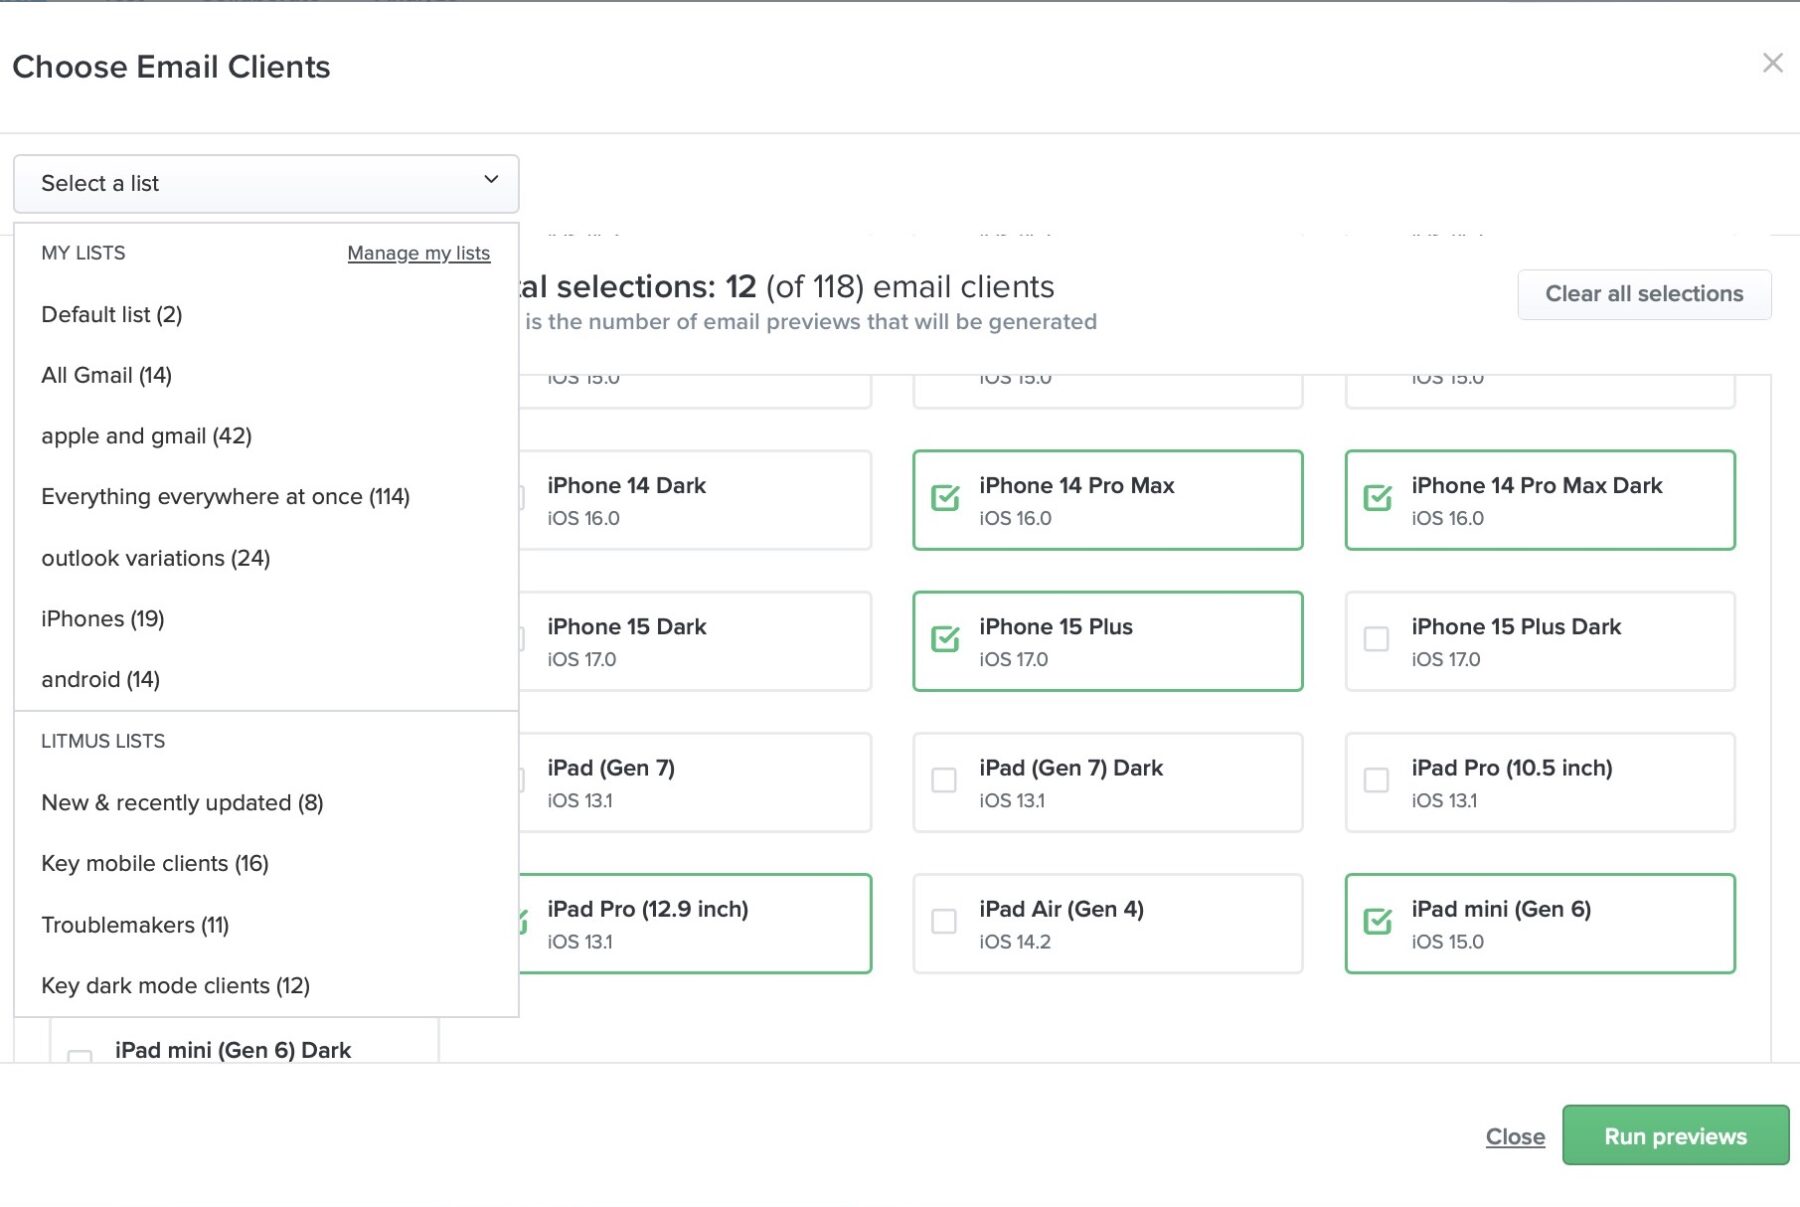
Task: Click the iPad Pro (12.9 inch) card
Action: [x=695, y=923]
